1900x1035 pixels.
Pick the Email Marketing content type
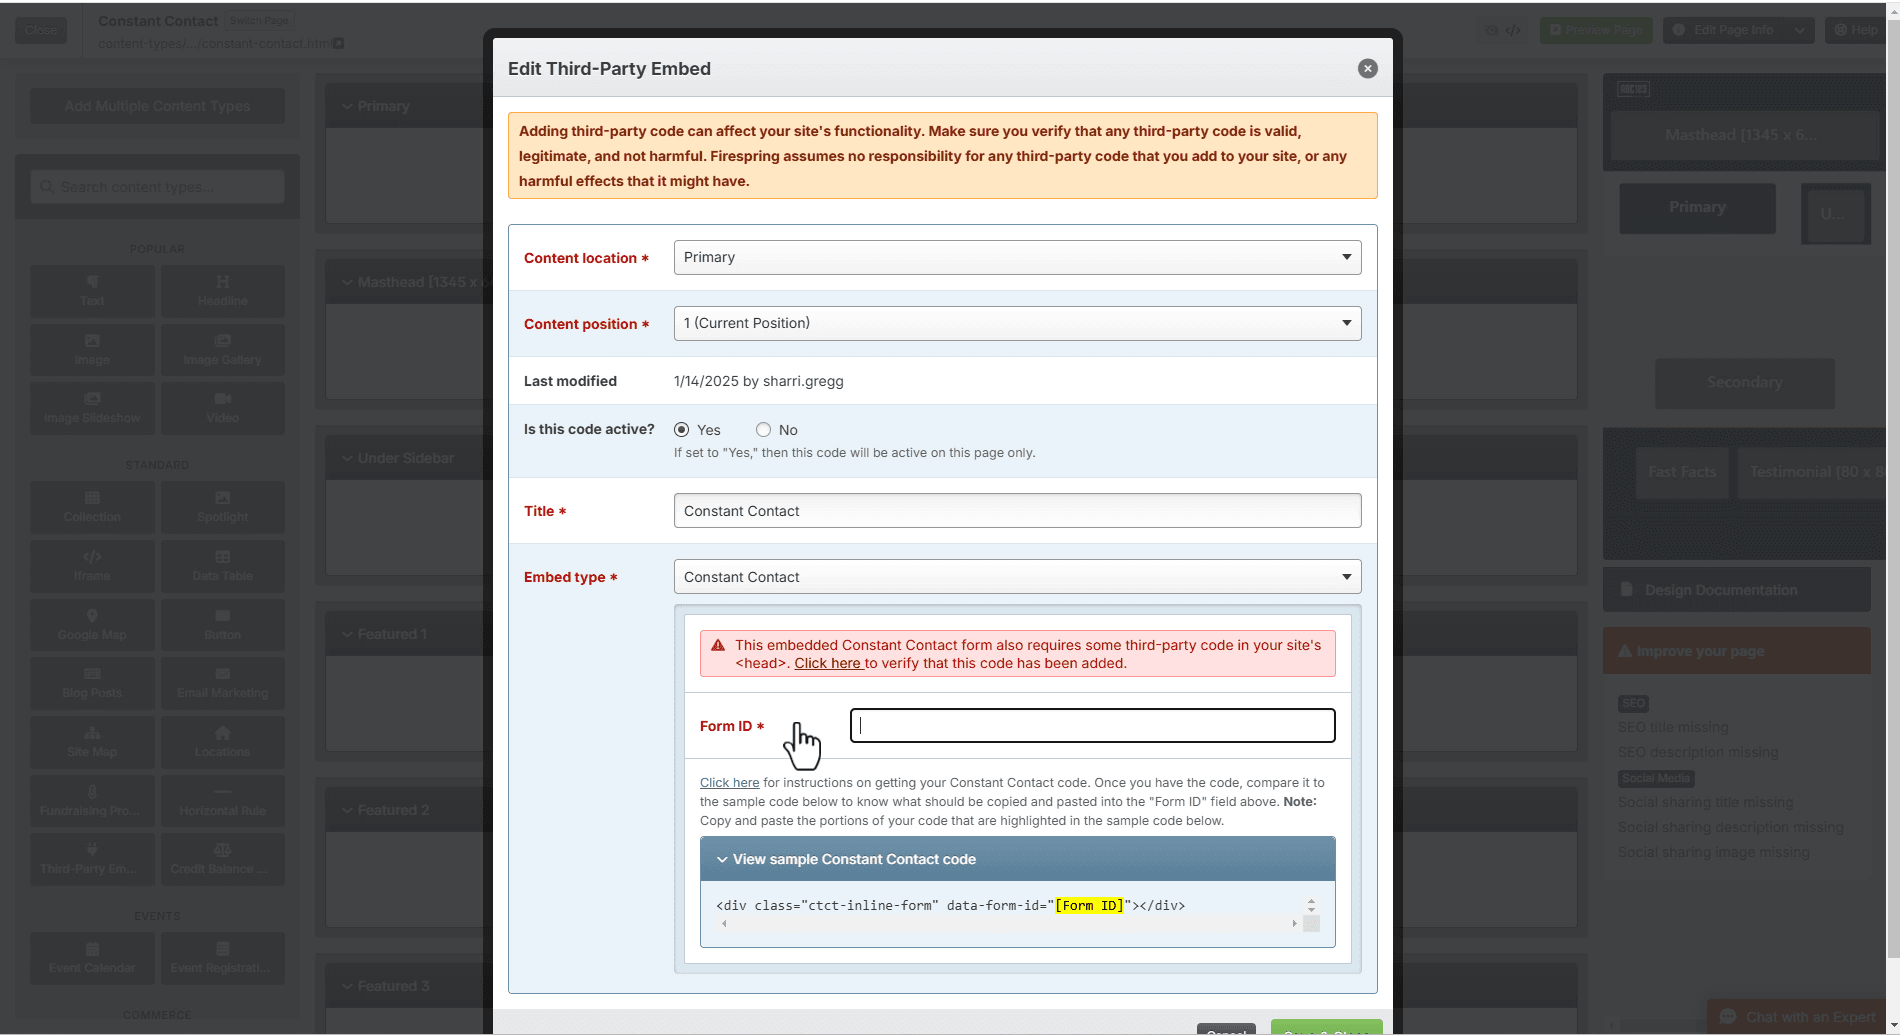click(x=222, y=683)
